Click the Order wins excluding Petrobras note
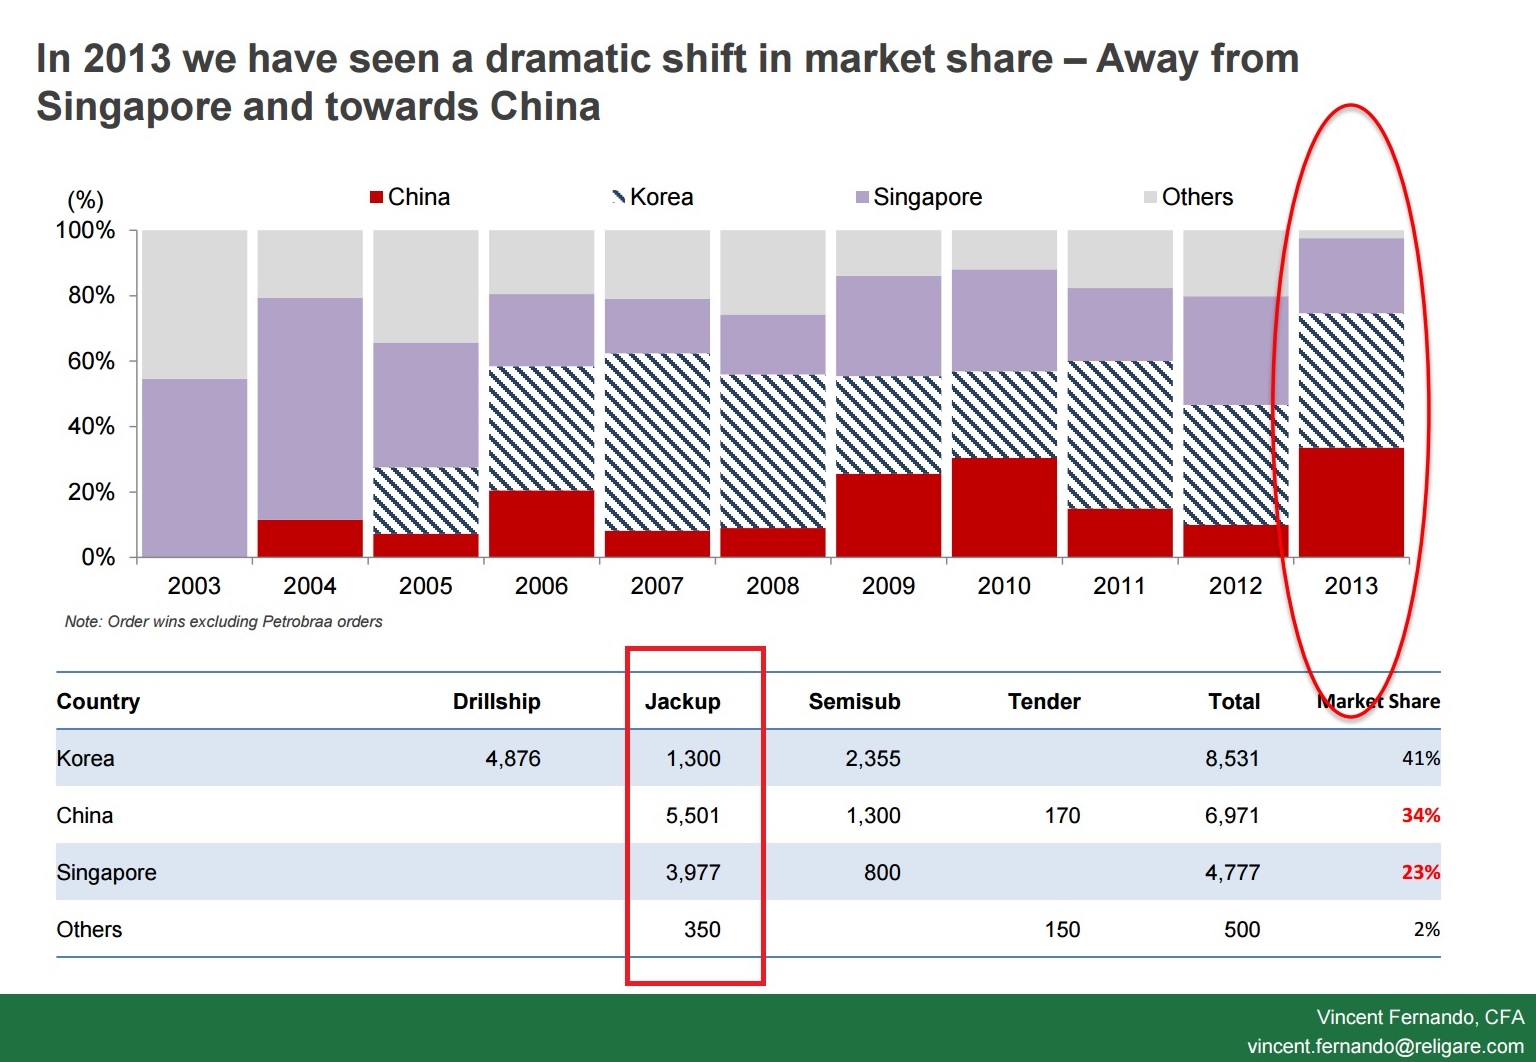The height and width of the screenshot is (1062, 1536). tap(224, 621)
